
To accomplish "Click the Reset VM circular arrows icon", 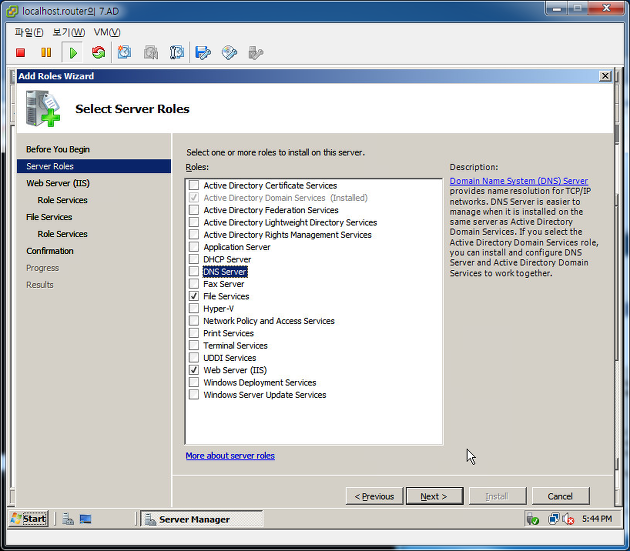I will pos(98,53).
